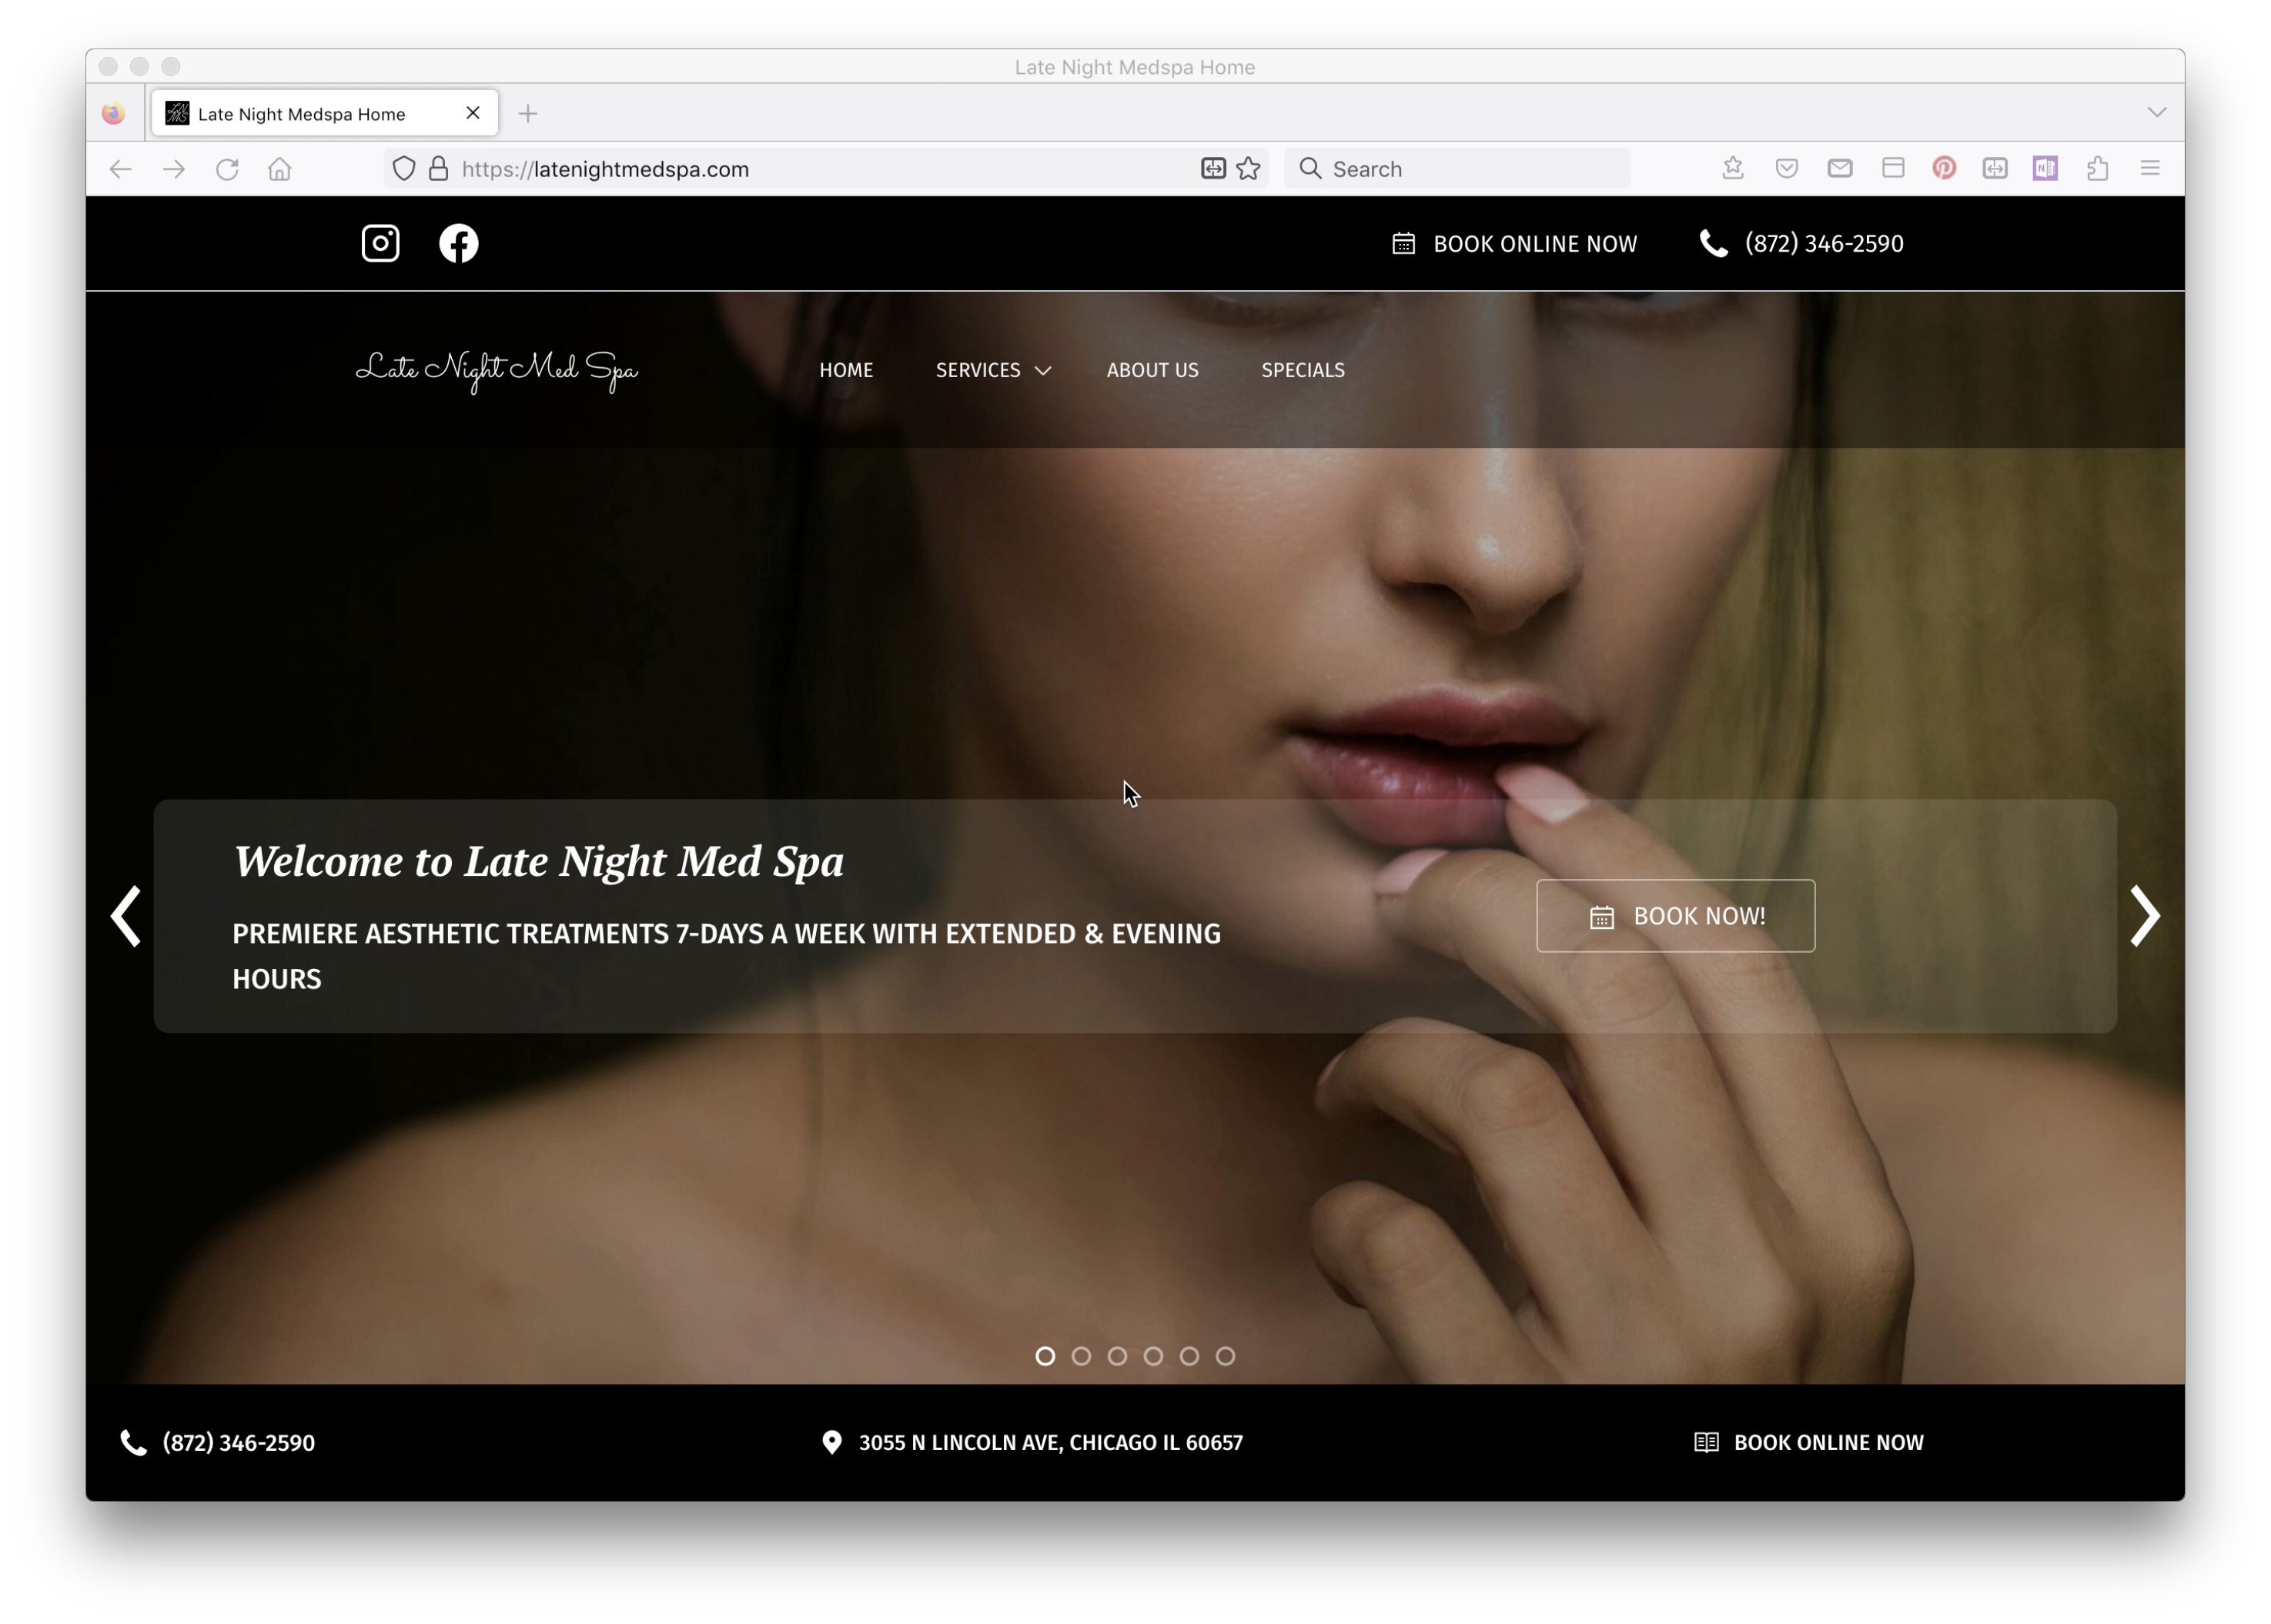This screenshot has width=2271, height=1624.
Task: Open the About Us page
Action: coord(1152,370)
